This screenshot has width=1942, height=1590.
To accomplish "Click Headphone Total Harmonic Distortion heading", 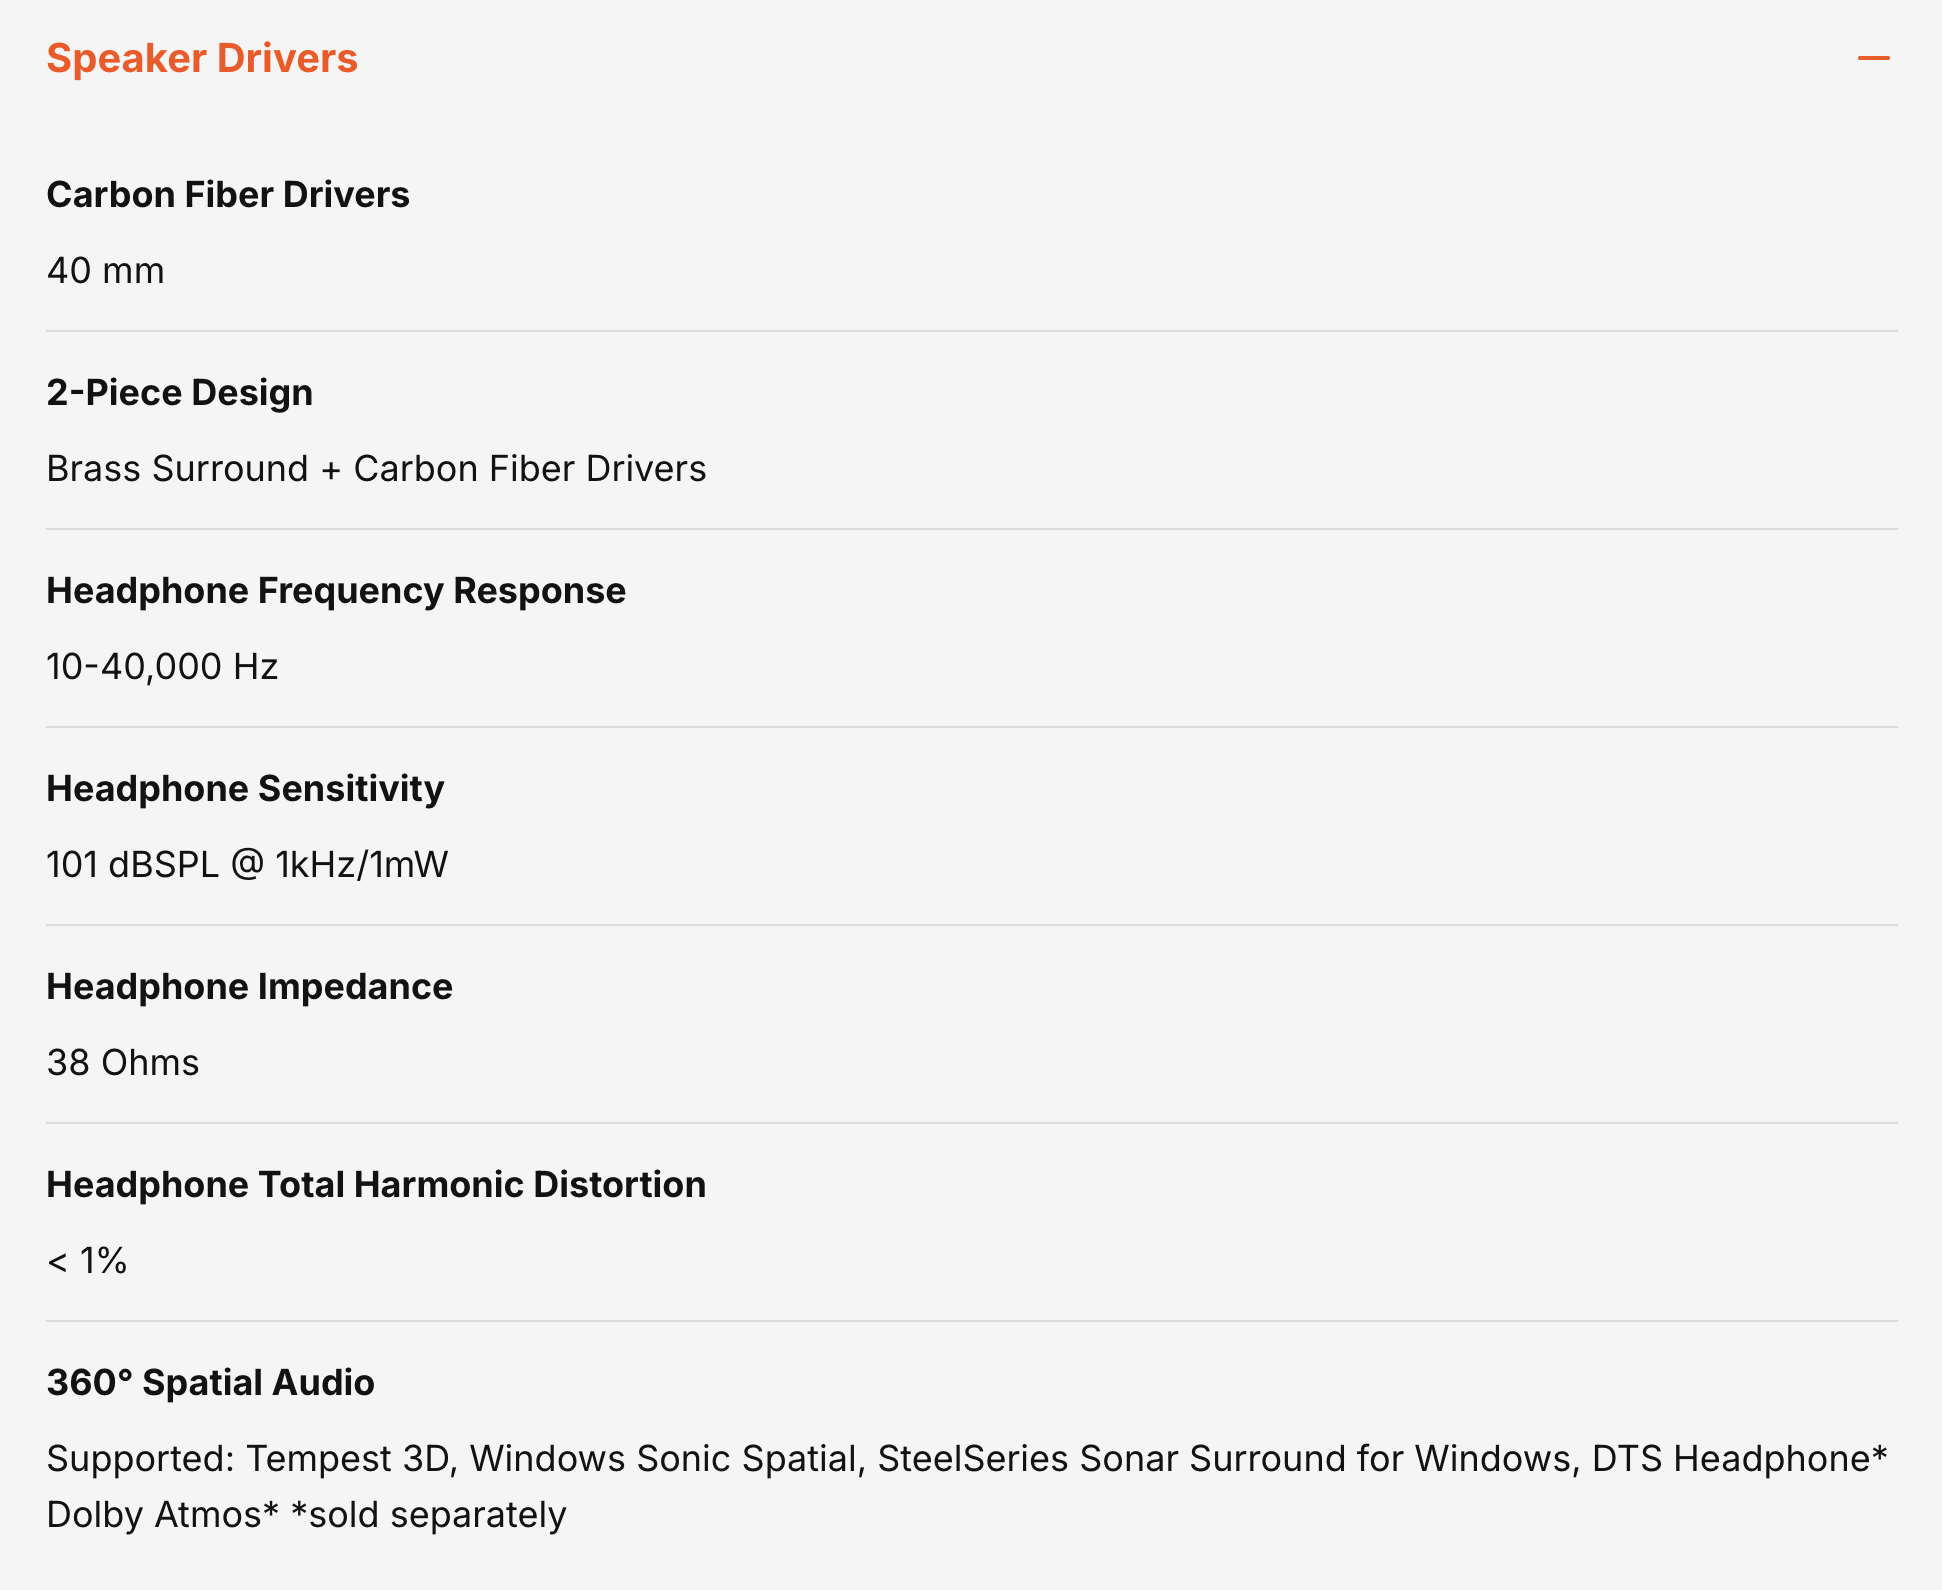I will coord(376,1185).
